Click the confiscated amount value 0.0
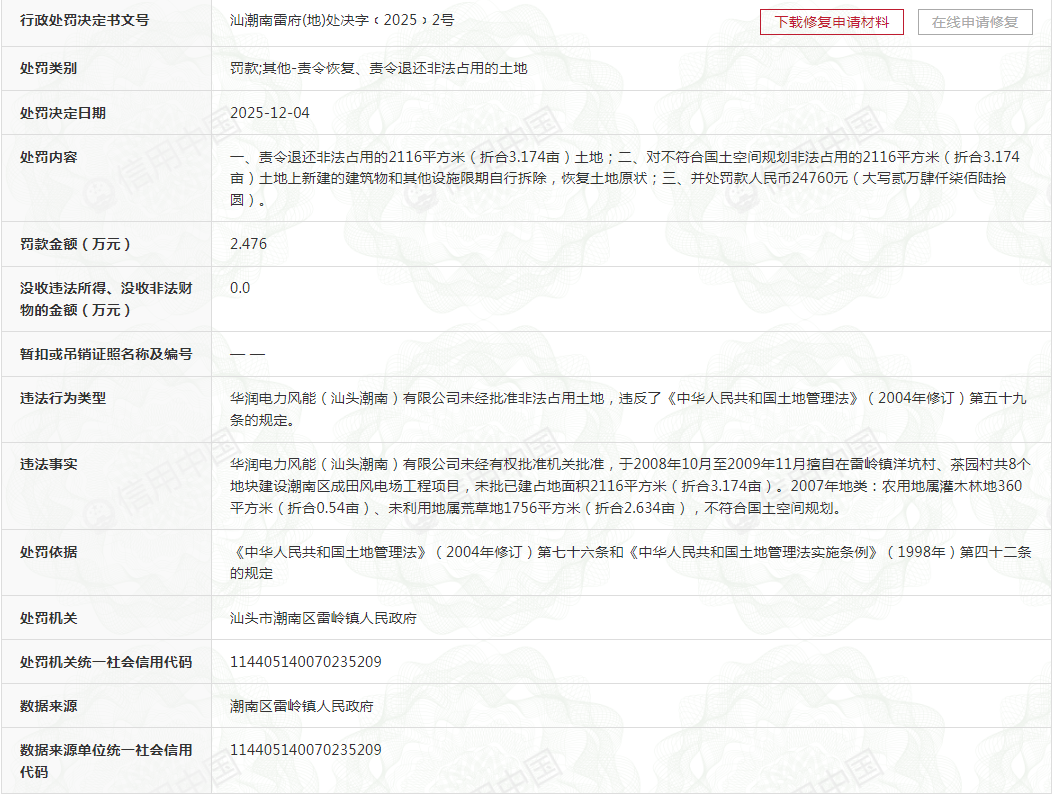 coord(240,288)
